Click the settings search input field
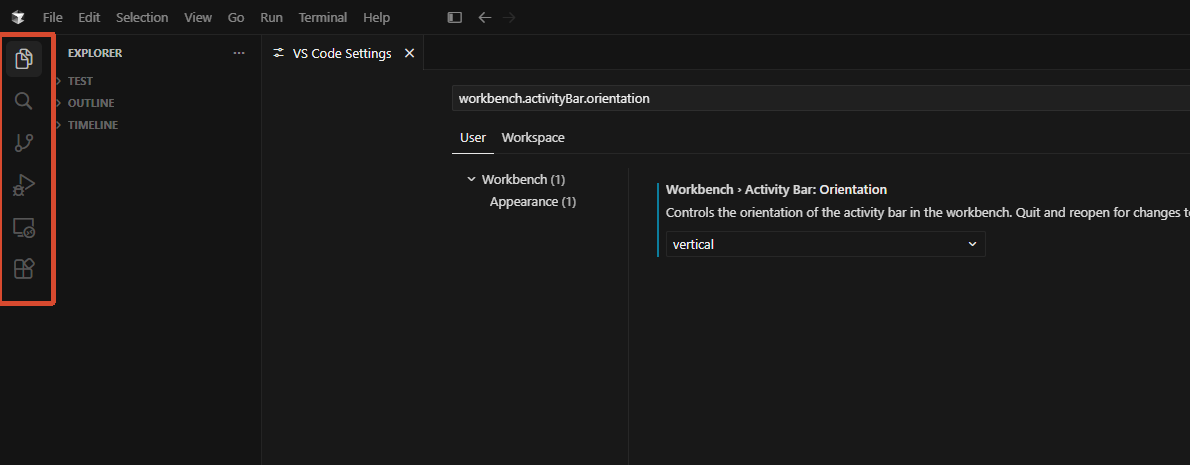The width and height of the screenshot is (1190, 465). (820, 99)
